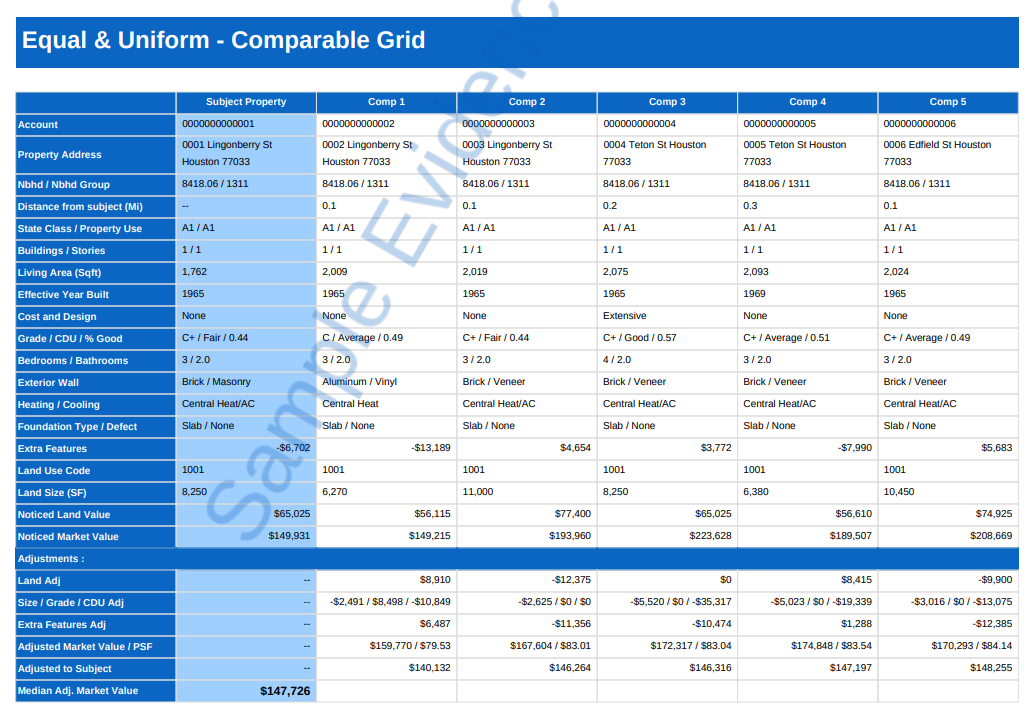This screenshot has height=713, width=1032.
Task: Click the 'Extra Features' row label
Action: [x=52, y=449]
